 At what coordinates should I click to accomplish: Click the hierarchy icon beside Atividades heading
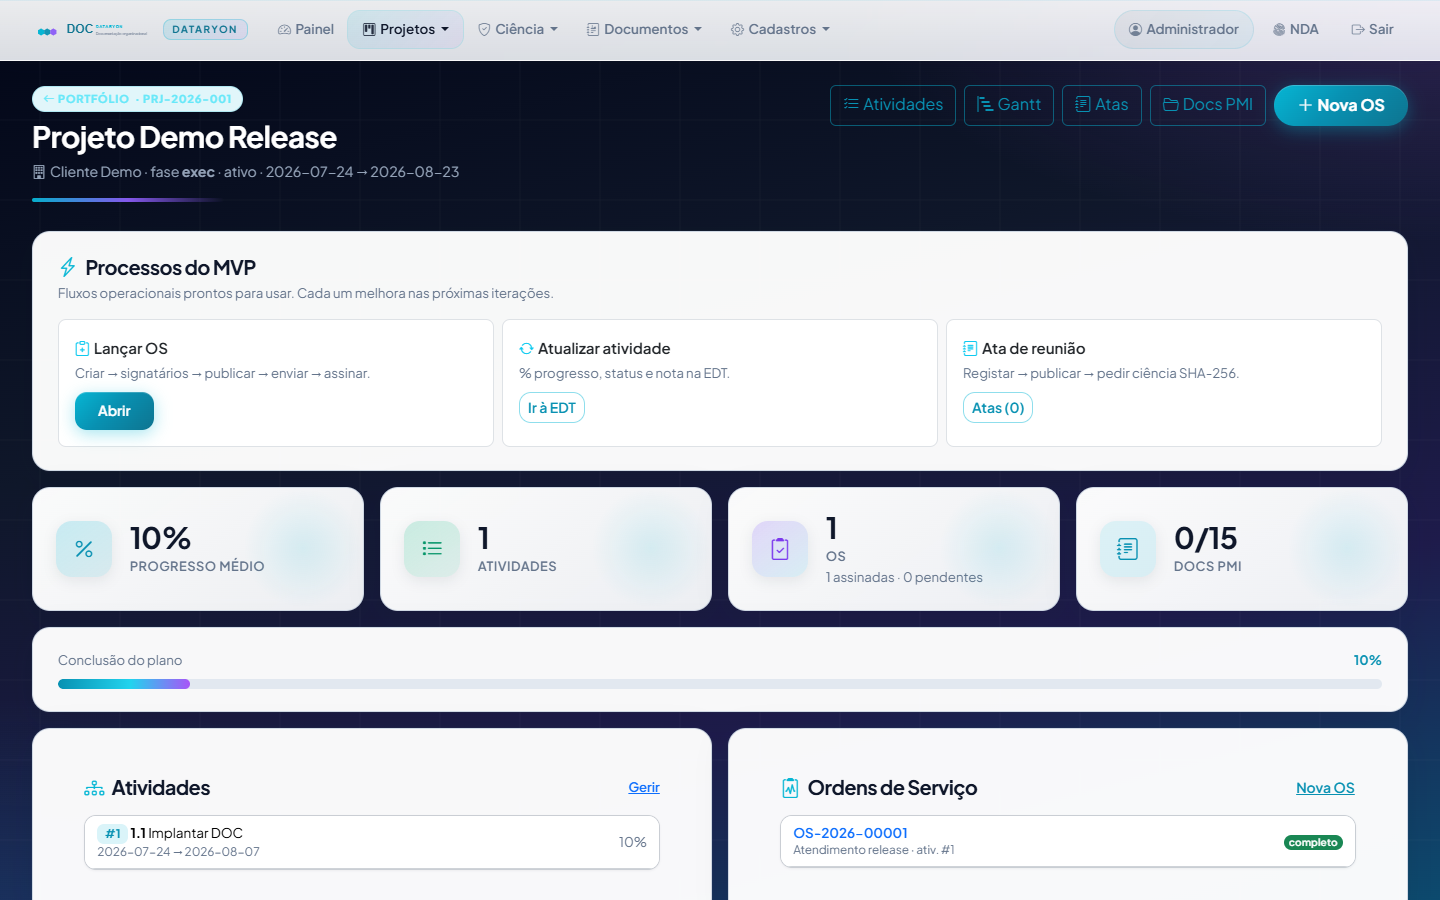click(94, 788)
